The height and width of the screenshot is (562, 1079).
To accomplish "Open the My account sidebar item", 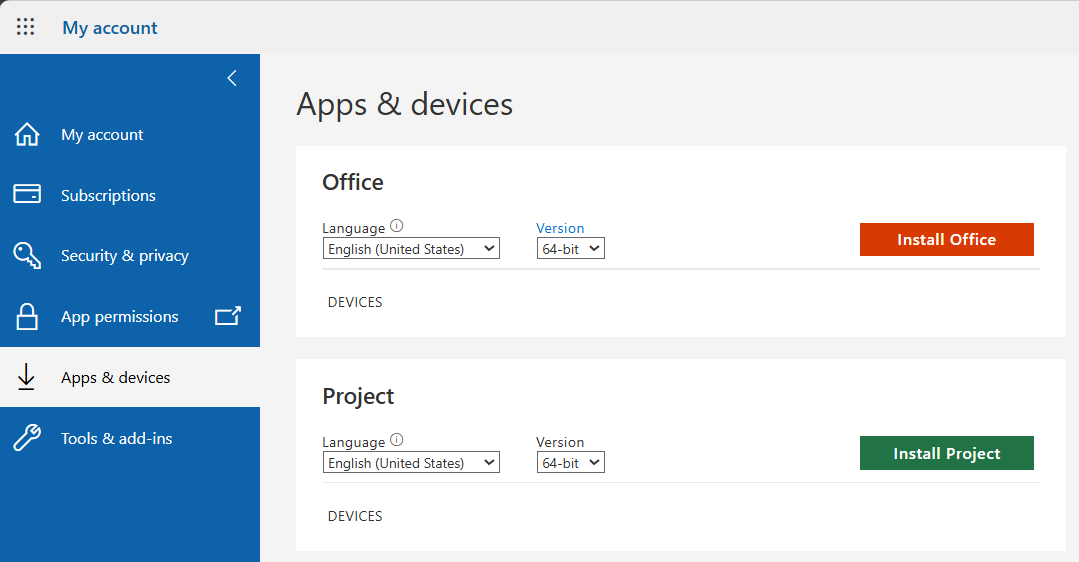I will [x=130, y=134].
